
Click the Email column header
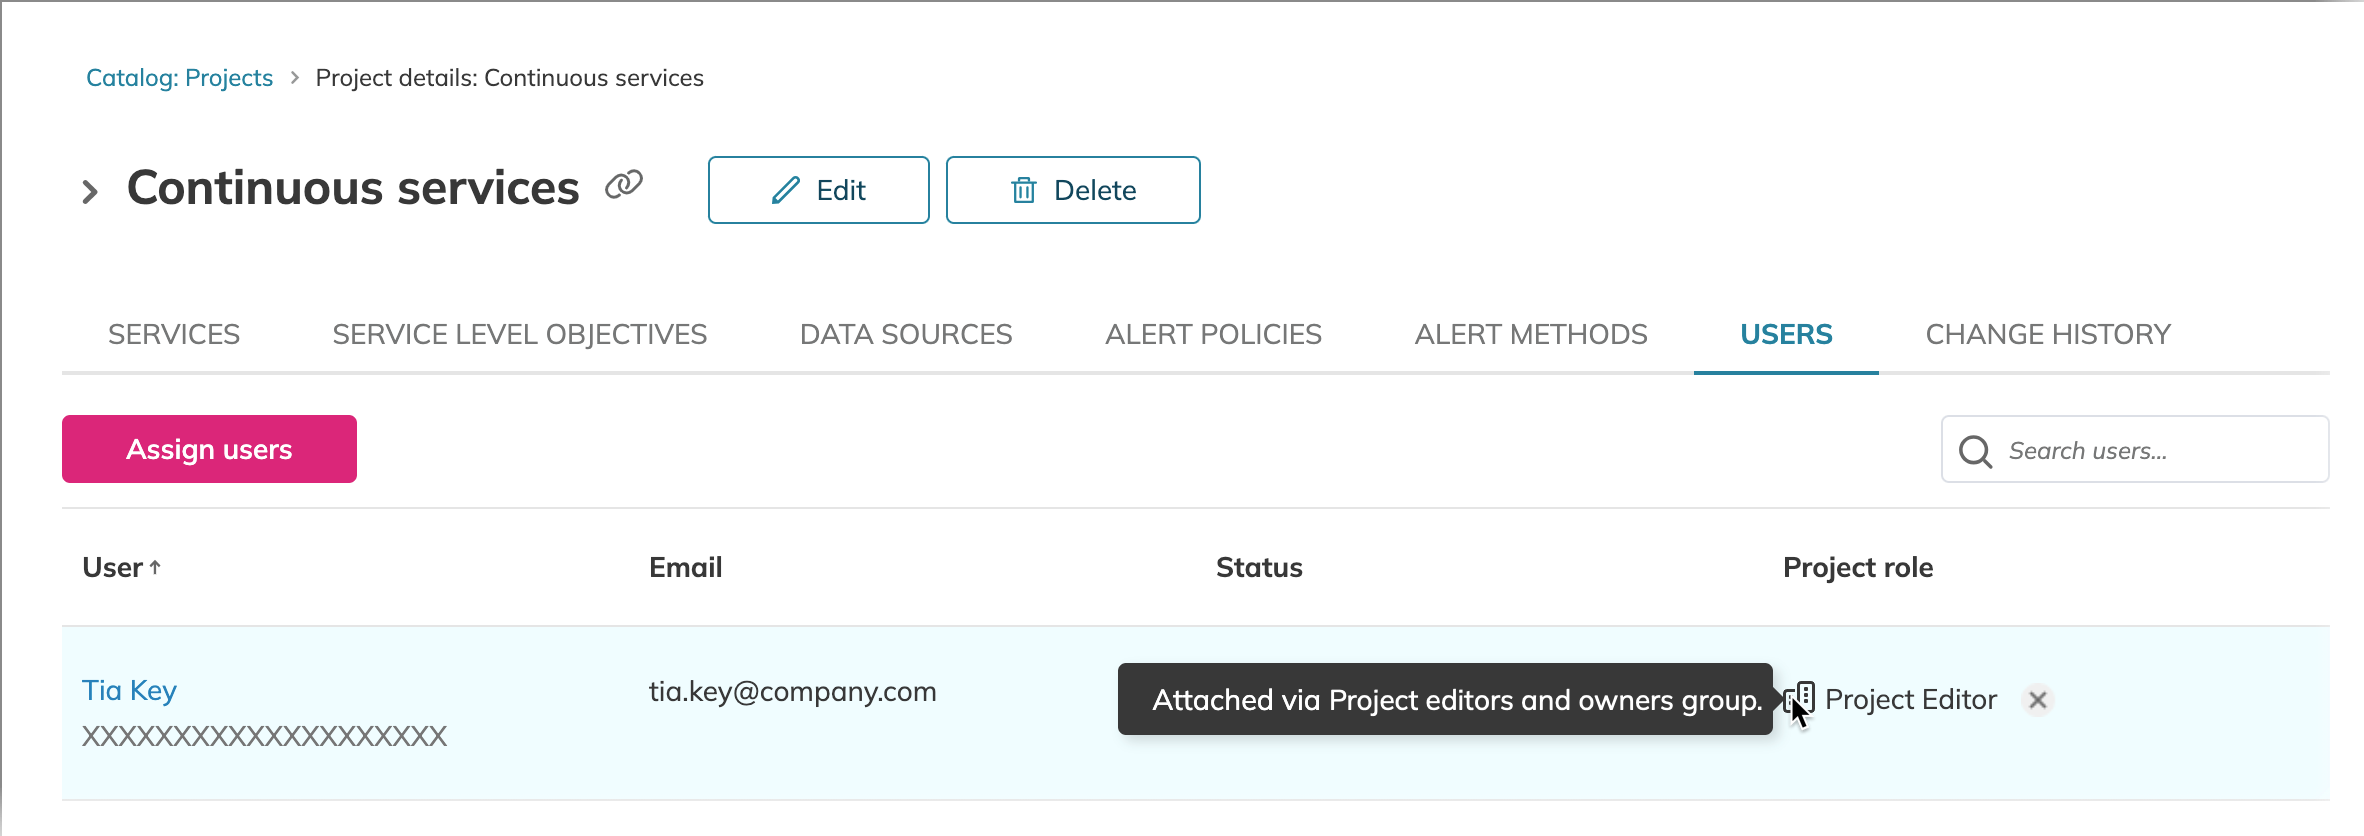coord(685,567)
